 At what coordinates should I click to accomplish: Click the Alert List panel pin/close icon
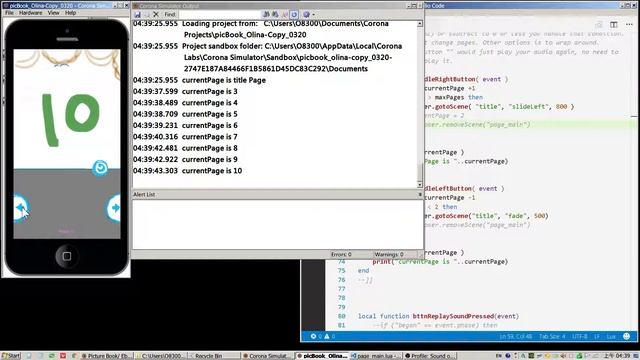click(x=420, y=195)
